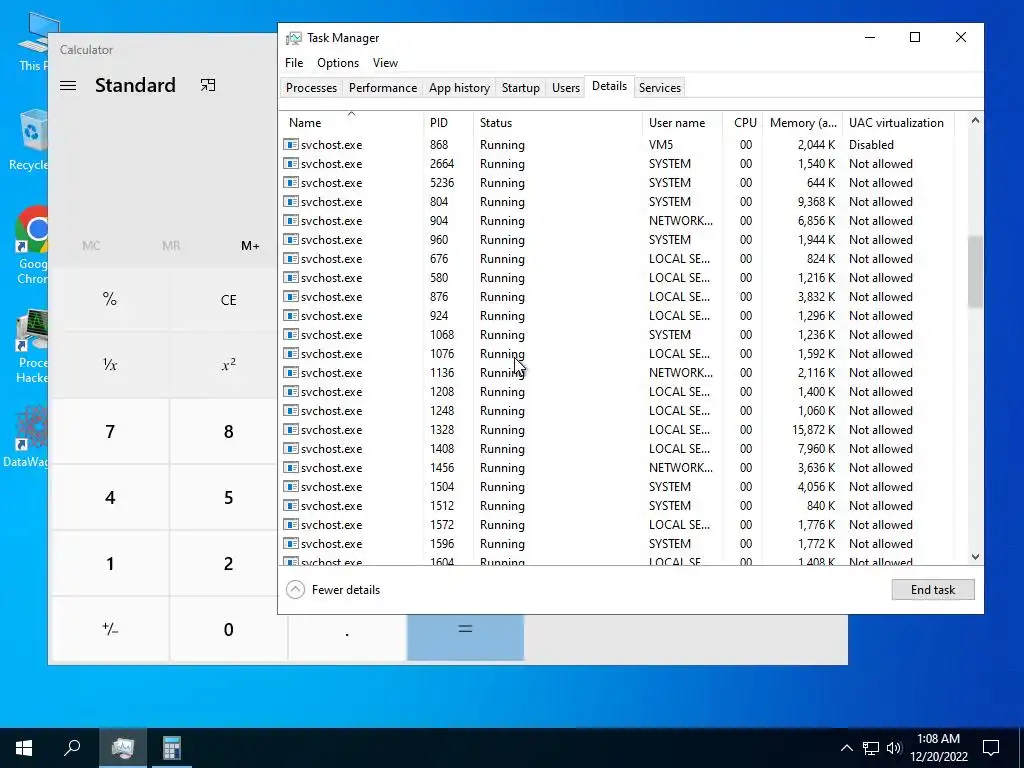Open network status tray icon

click(871, 748)
